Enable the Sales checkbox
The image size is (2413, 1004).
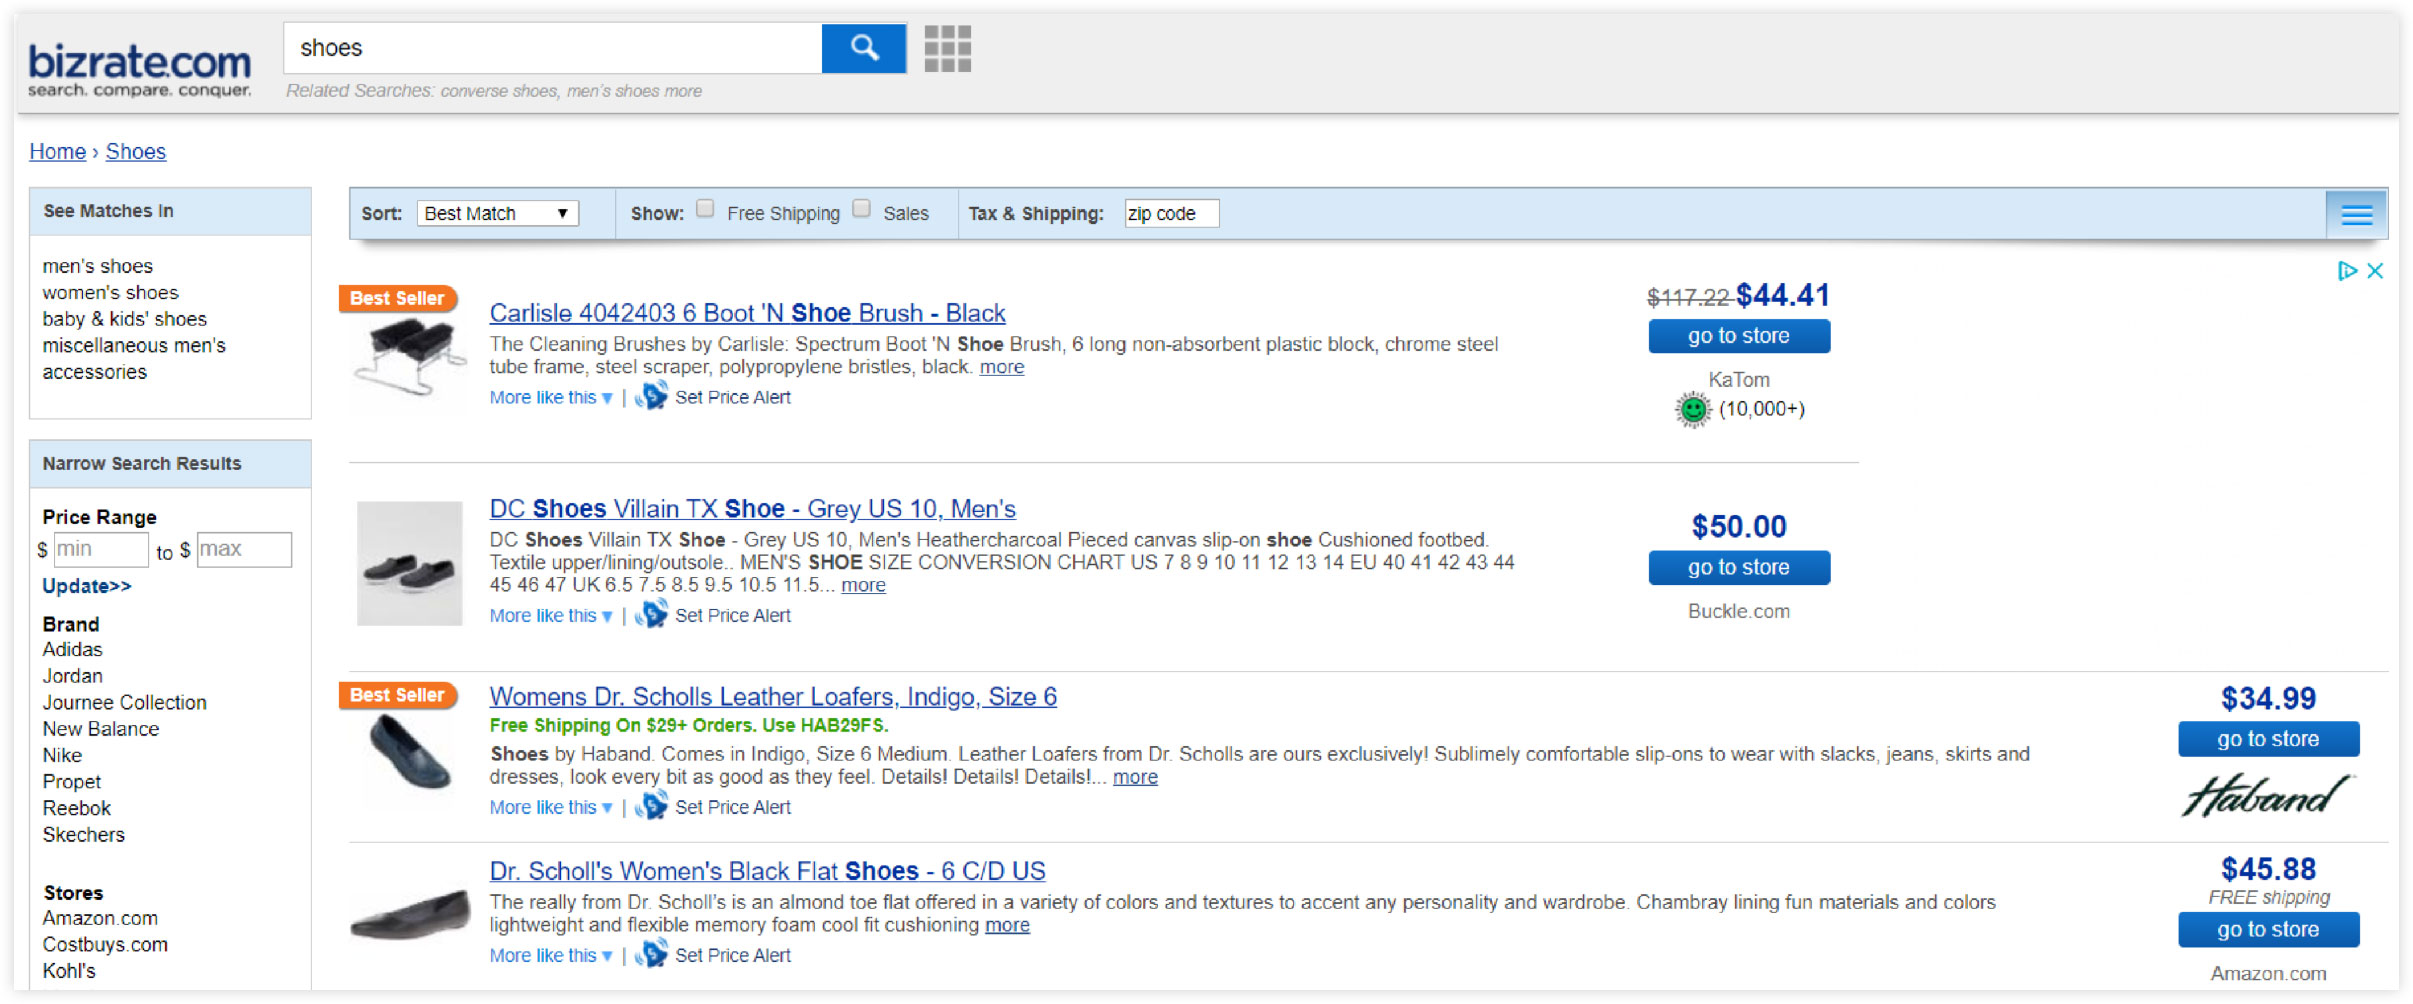pos(861,209)
